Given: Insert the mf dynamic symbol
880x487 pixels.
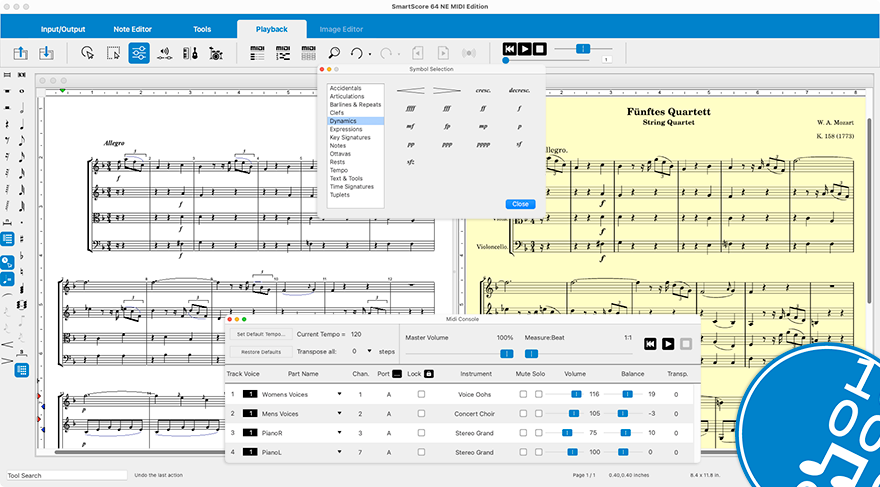Looking at the screenshot, I should coord(410,126).
